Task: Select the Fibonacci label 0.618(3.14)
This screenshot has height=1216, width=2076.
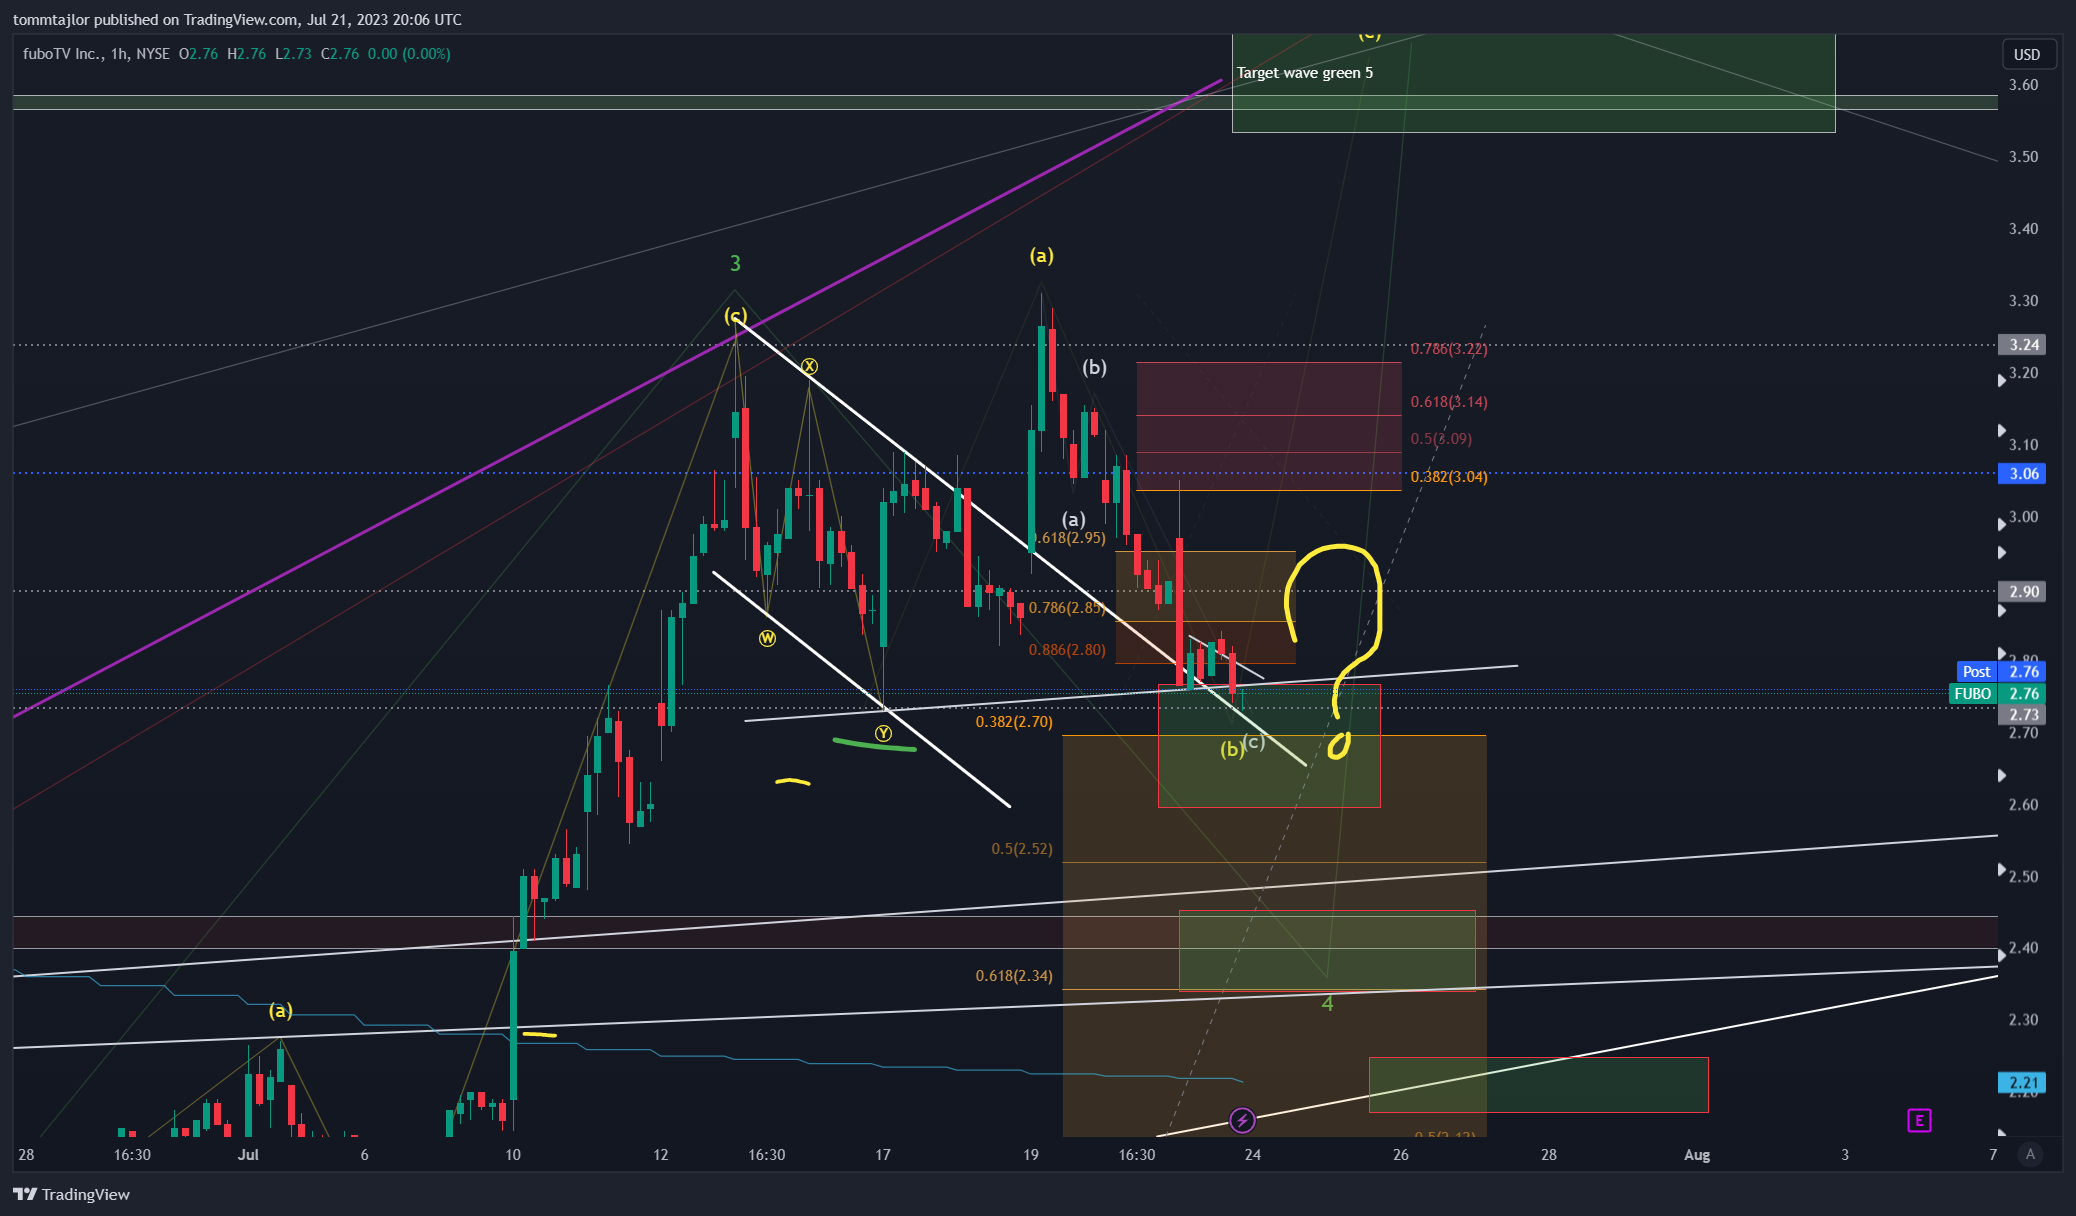Action: [1449, 402]
